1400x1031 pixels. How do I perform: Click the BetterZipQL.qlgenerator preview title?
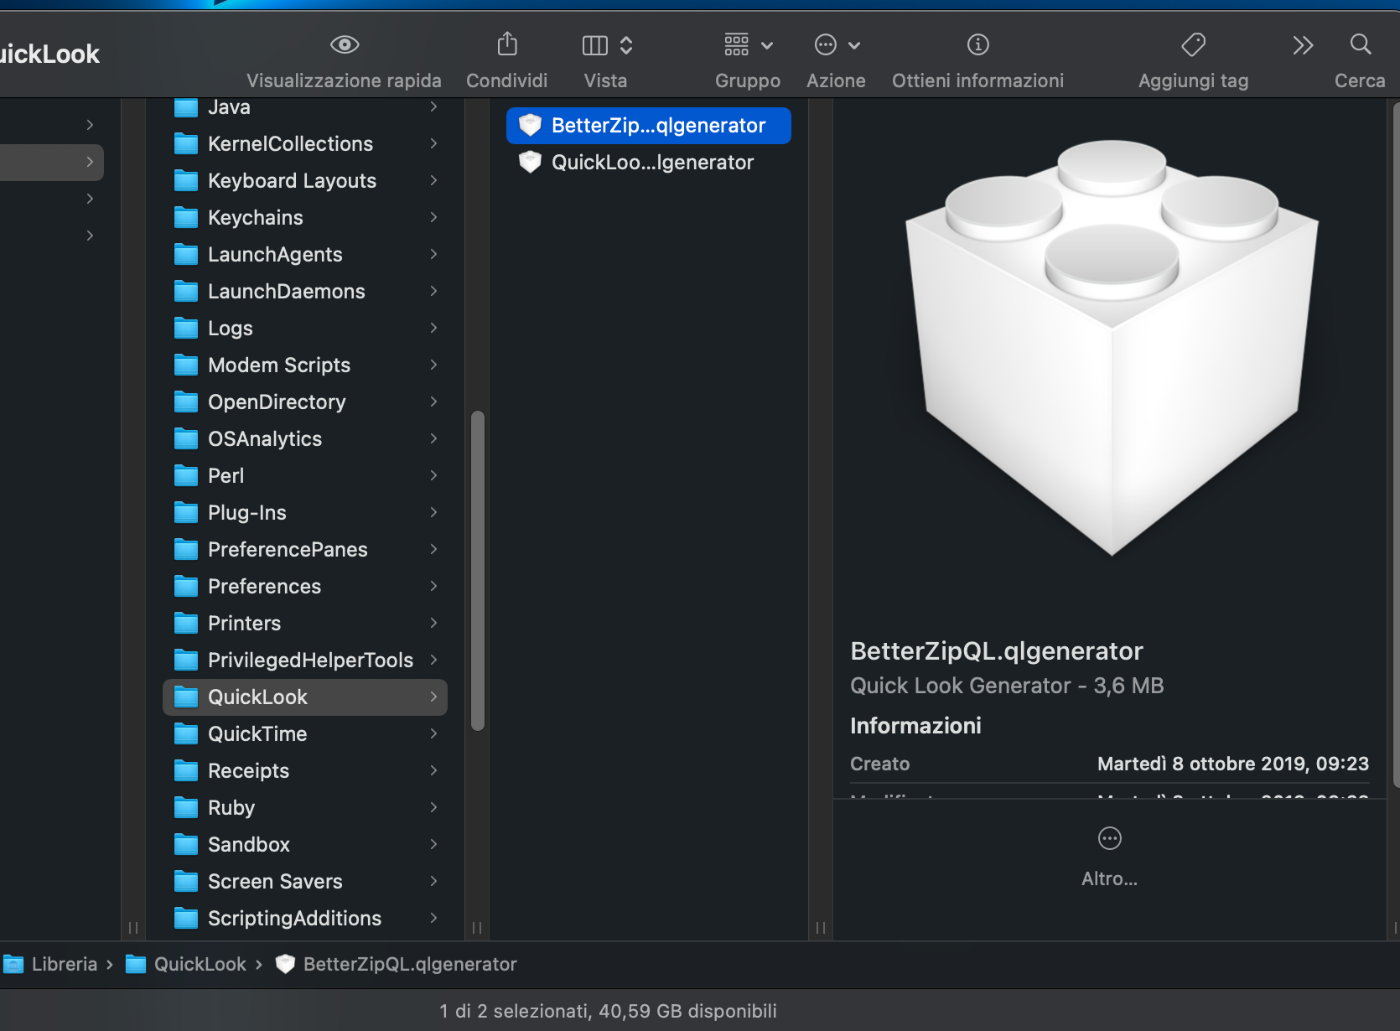[x=997, y=652]
